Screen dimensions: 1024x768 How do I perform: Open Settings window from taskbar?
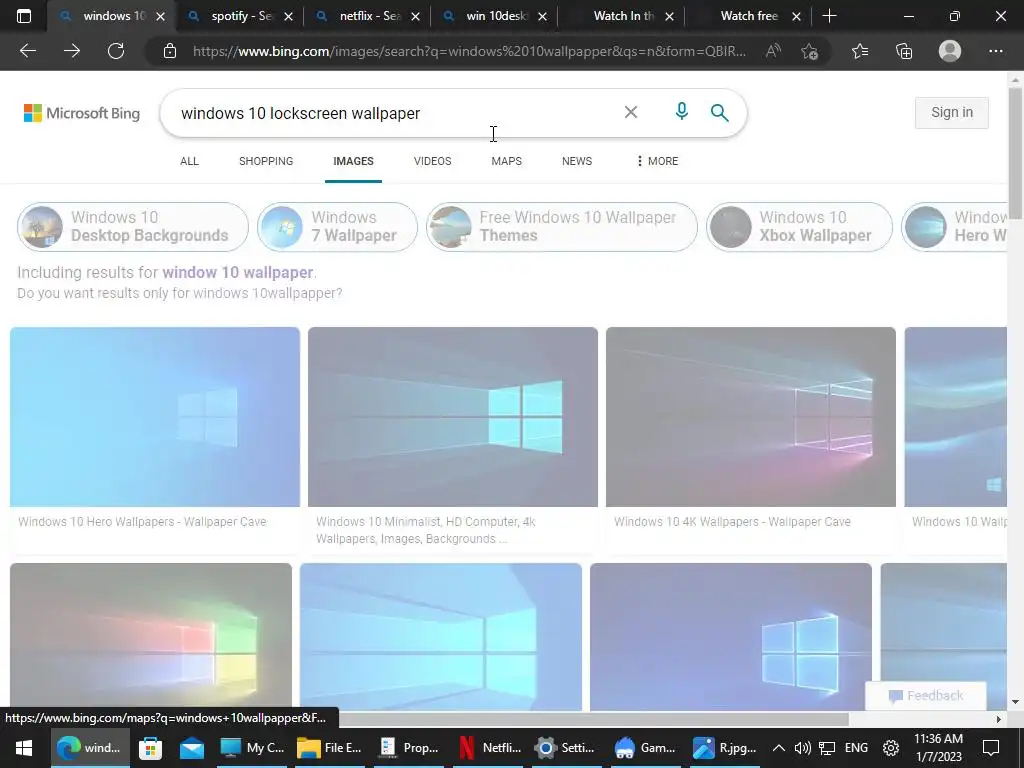[564, 748]
